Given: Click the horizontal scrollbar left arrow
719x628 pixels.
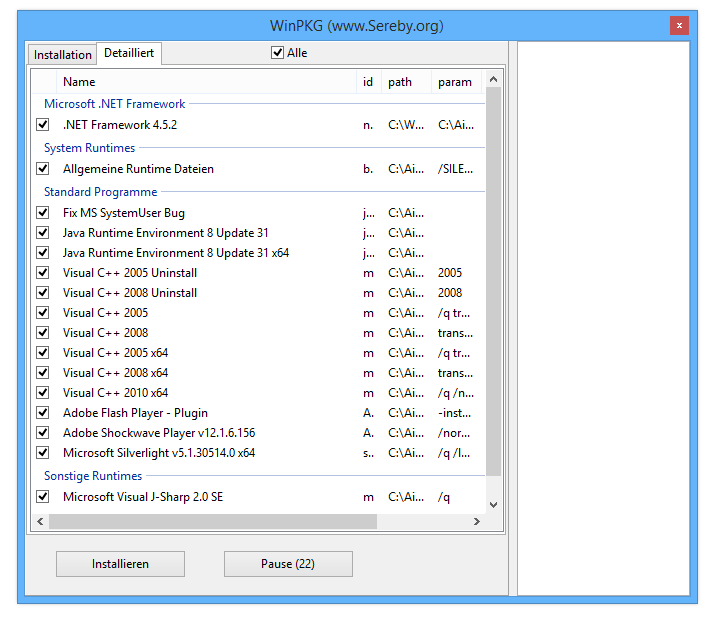Looking at the screenshot, I should pos(40,522).
